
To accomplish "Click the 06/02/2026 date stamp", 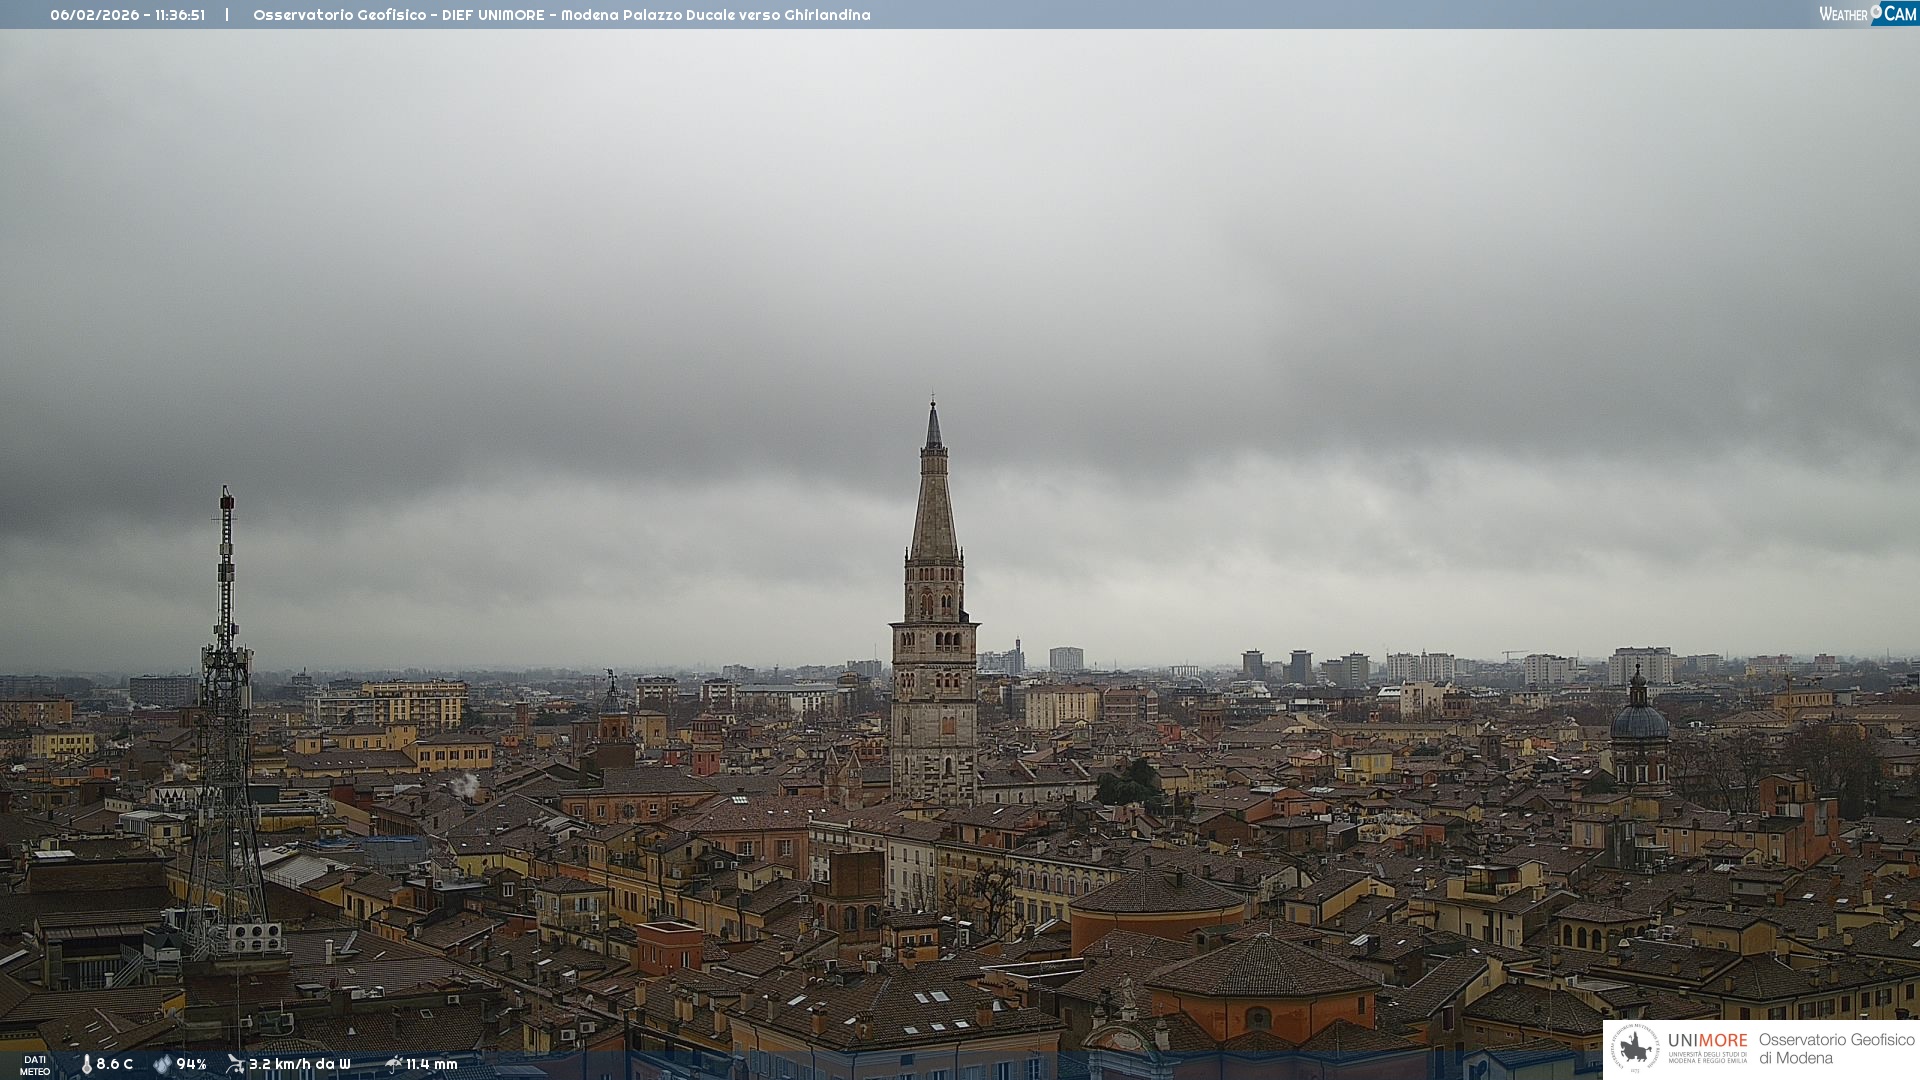I will (95, 15).
